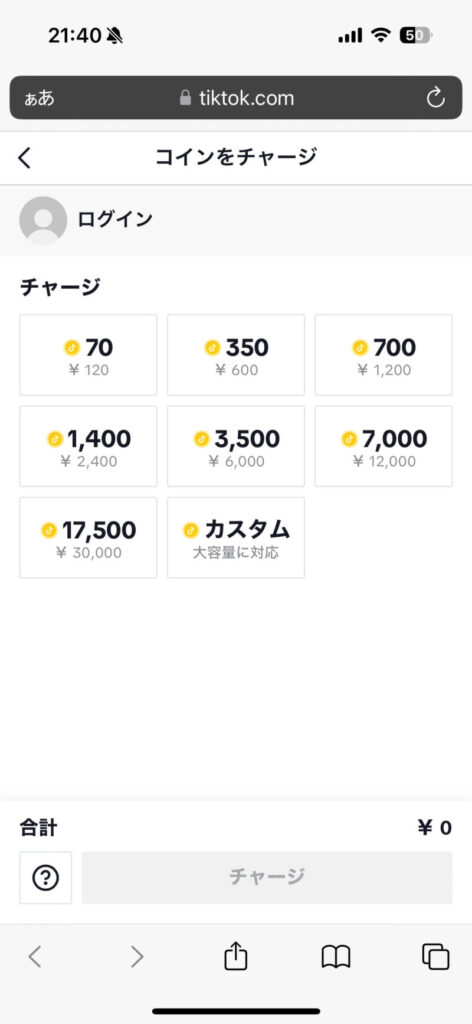Tap the ログイン login link
The width and height of the screenshot is (472, 1024).
click(x=115, y=219)
